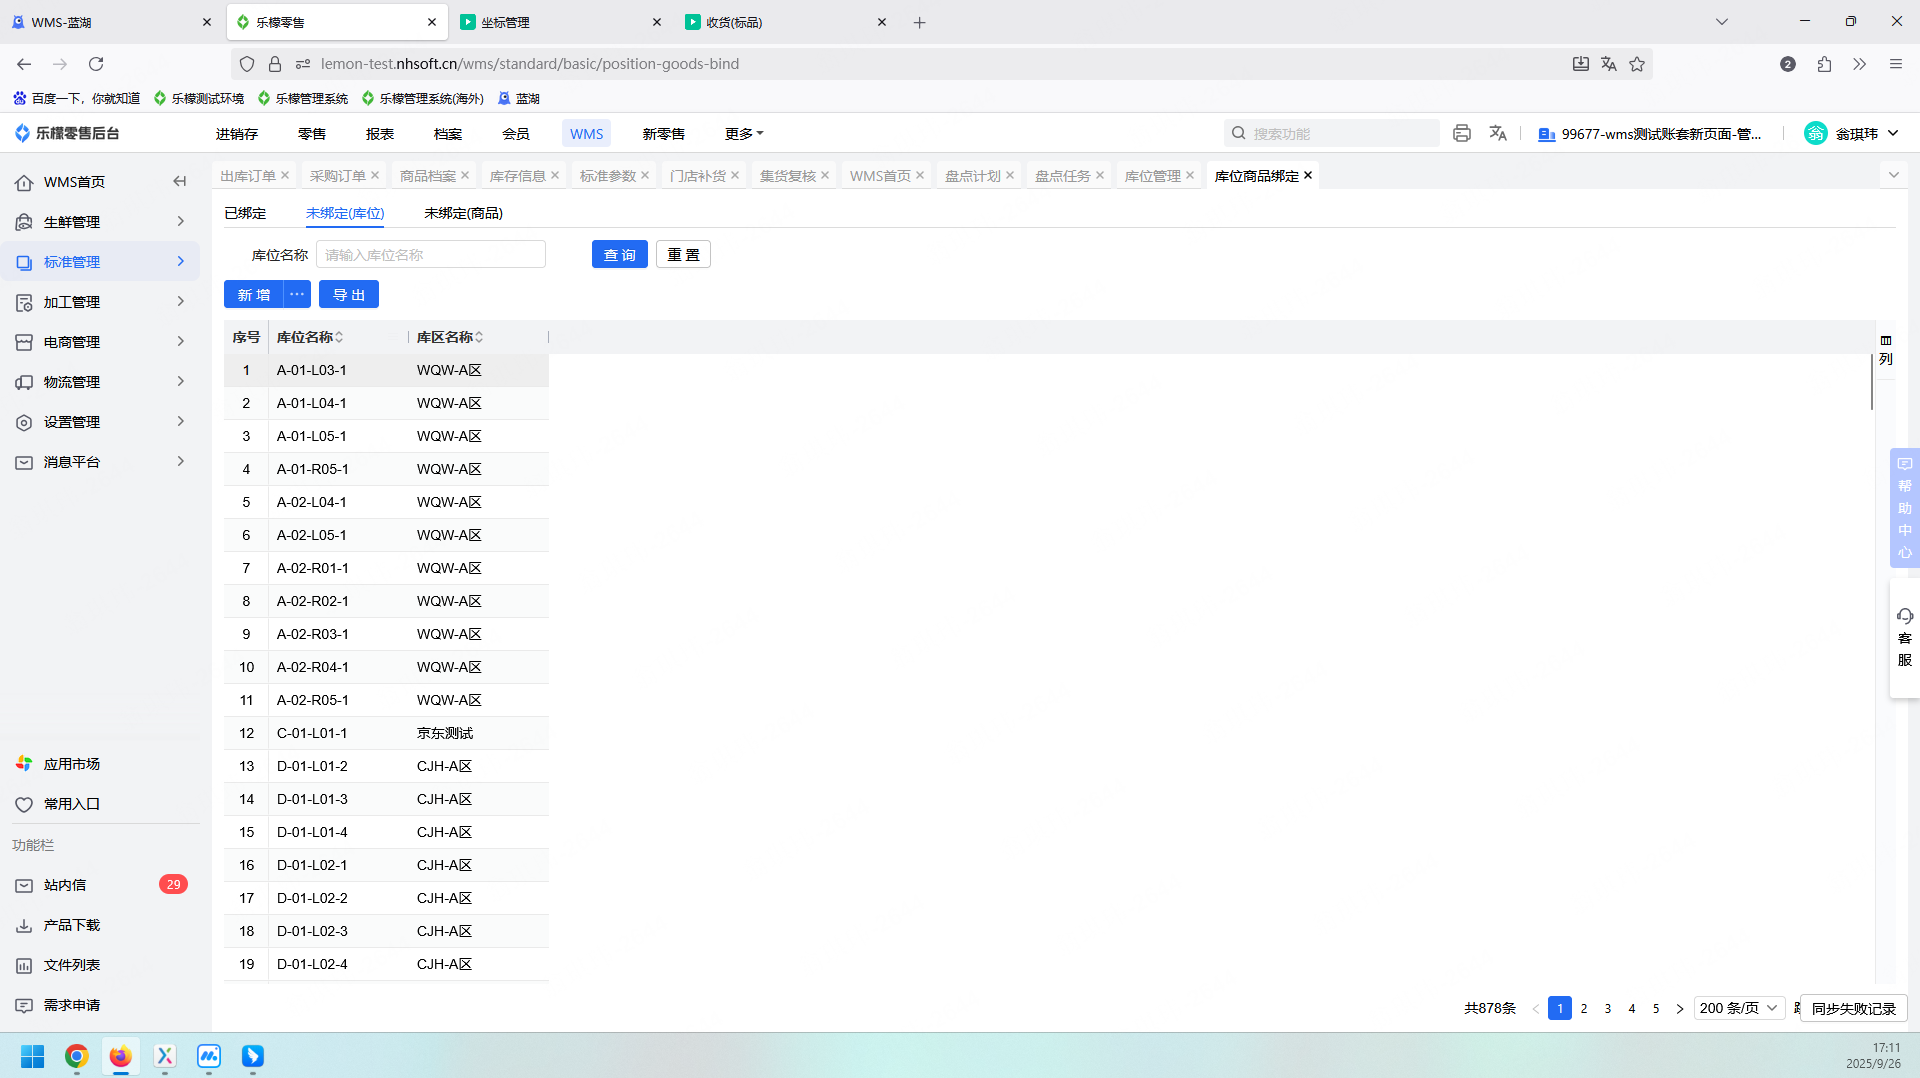Screen dimensions: 1920x1078
Task: Expand 消息平台 sidebar menu
Action: (x=100, y=462)
